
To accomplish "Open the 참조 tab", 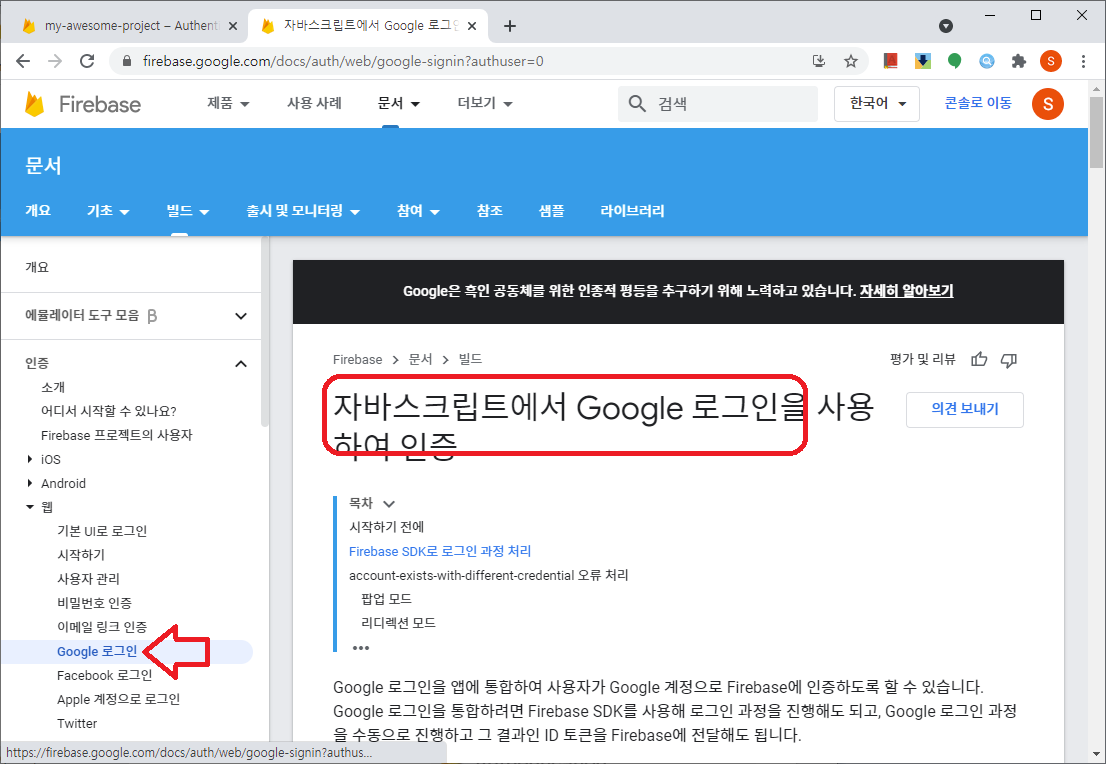I will tap(490, 211).
